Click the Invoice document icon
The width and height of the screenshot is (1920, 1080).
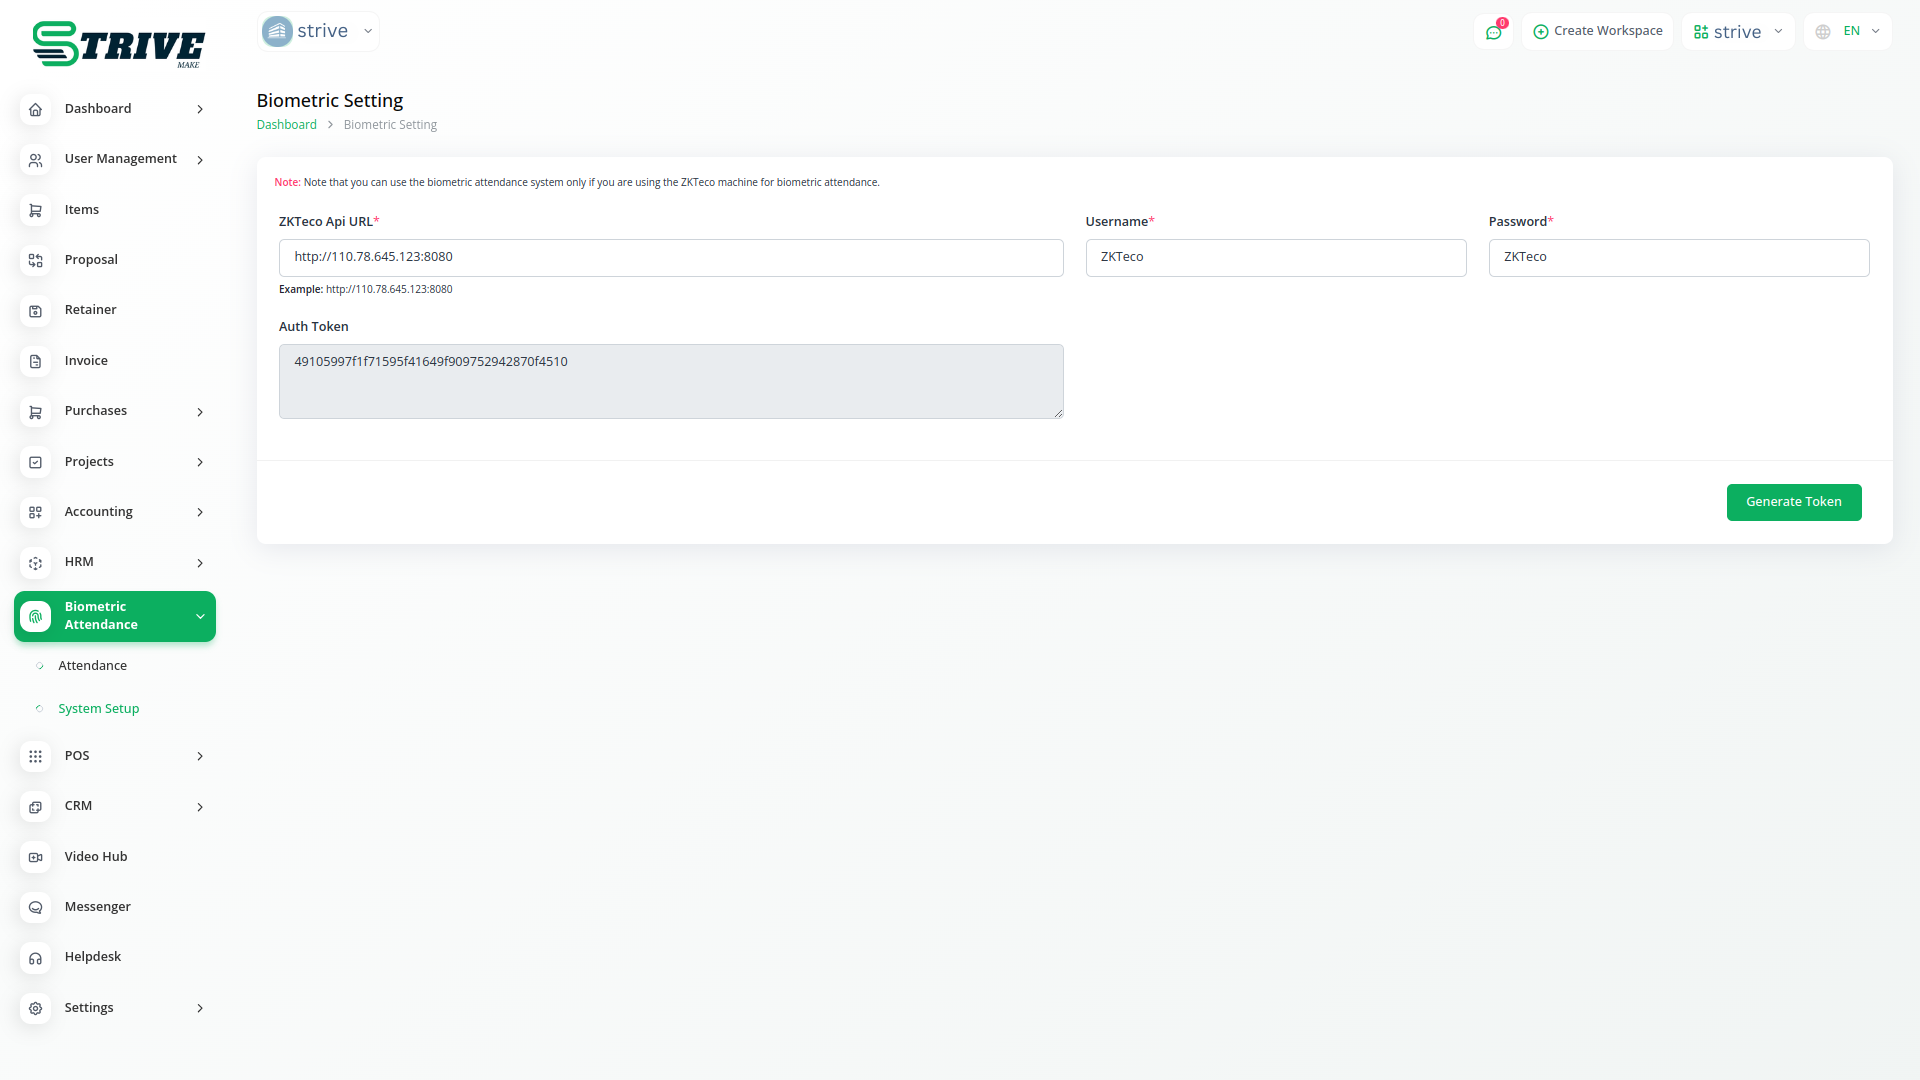35,361
